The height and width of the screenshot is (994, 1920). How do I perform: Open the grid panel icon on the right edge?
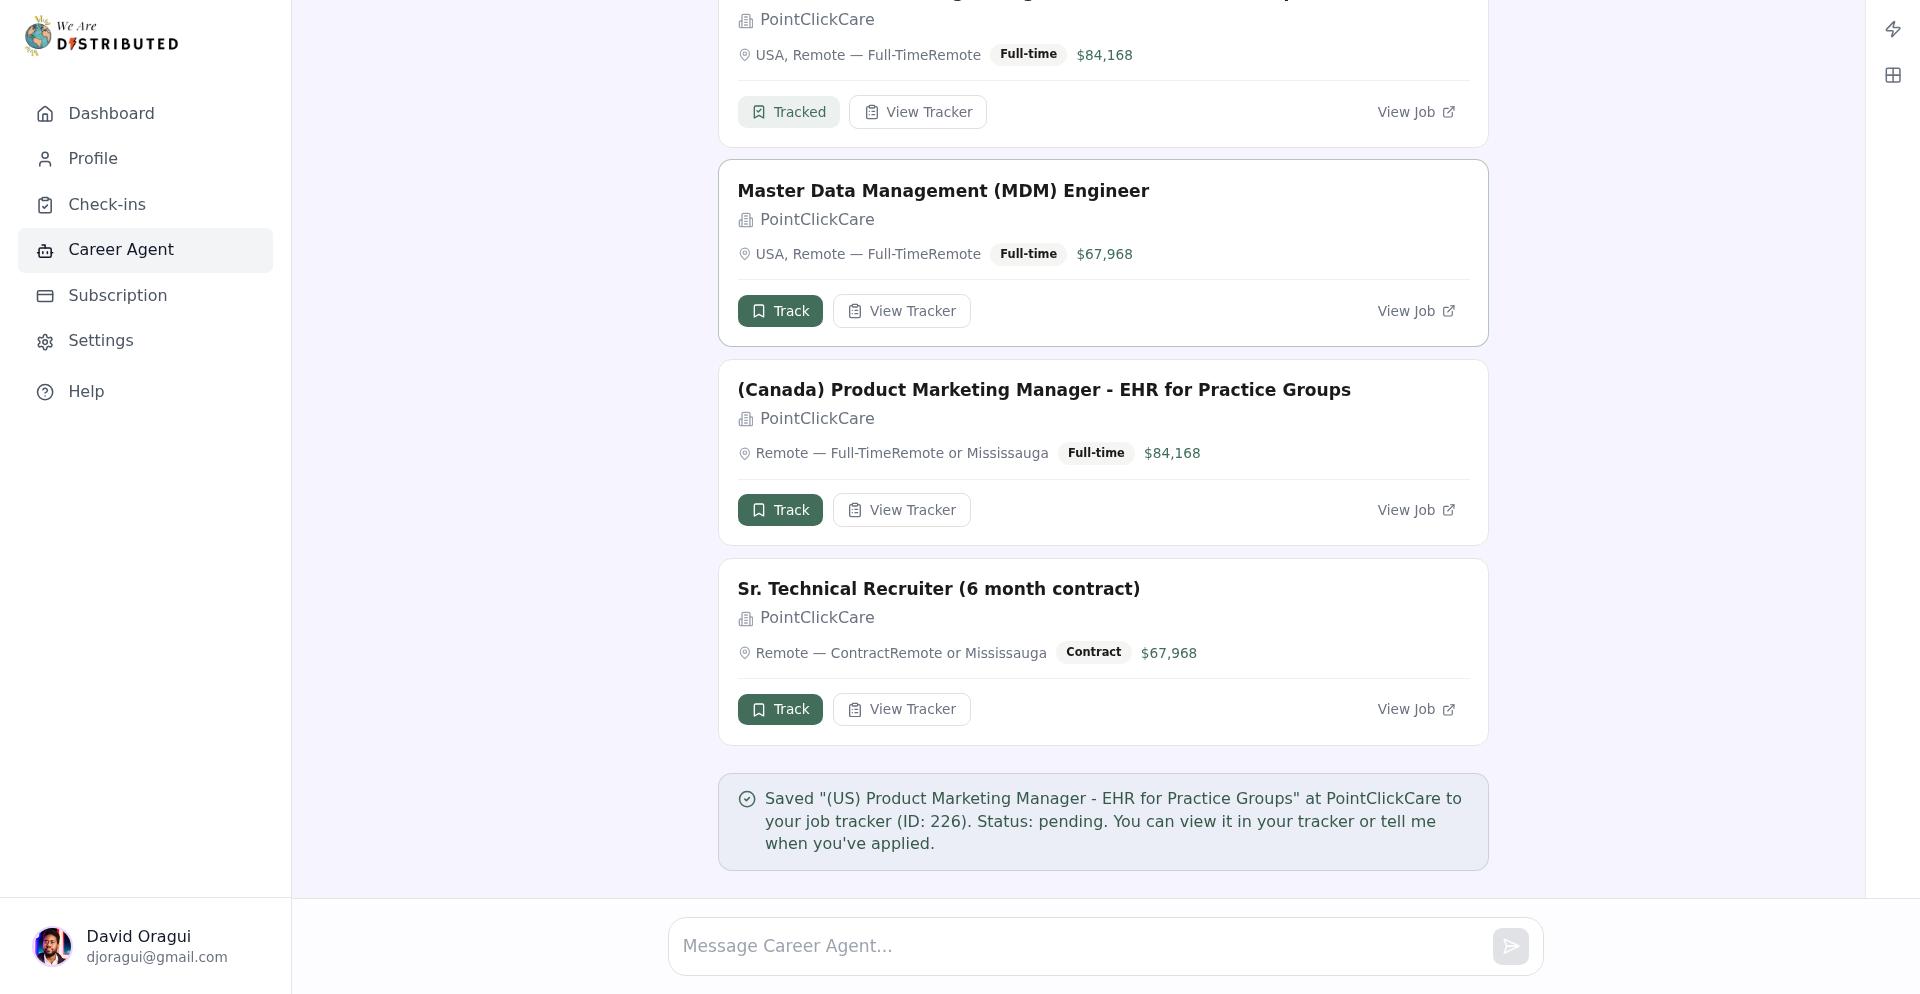tap(1892, 75)
